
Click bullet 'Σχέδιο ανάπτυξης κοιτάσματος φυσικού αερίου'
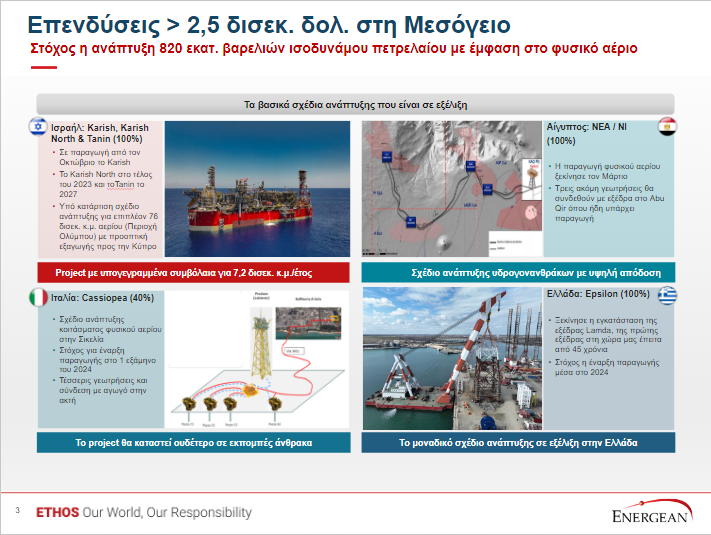[110, 329]
